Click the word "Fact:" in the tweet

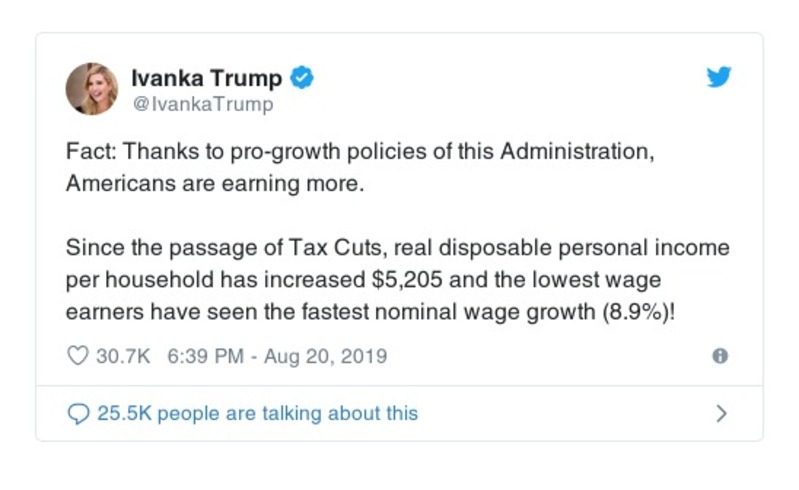[91, 153]
